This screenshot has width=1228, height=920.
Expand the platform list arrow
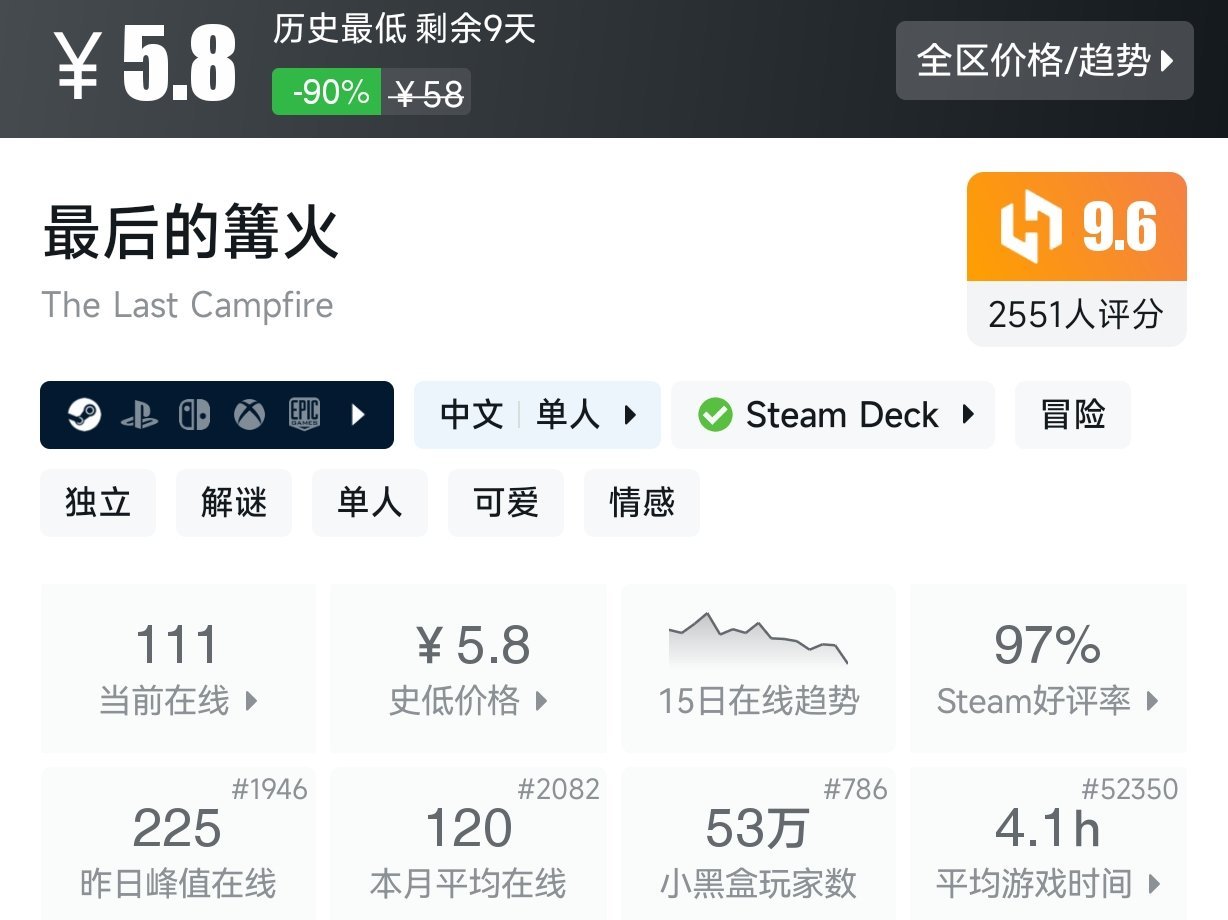tap(359, 415)
